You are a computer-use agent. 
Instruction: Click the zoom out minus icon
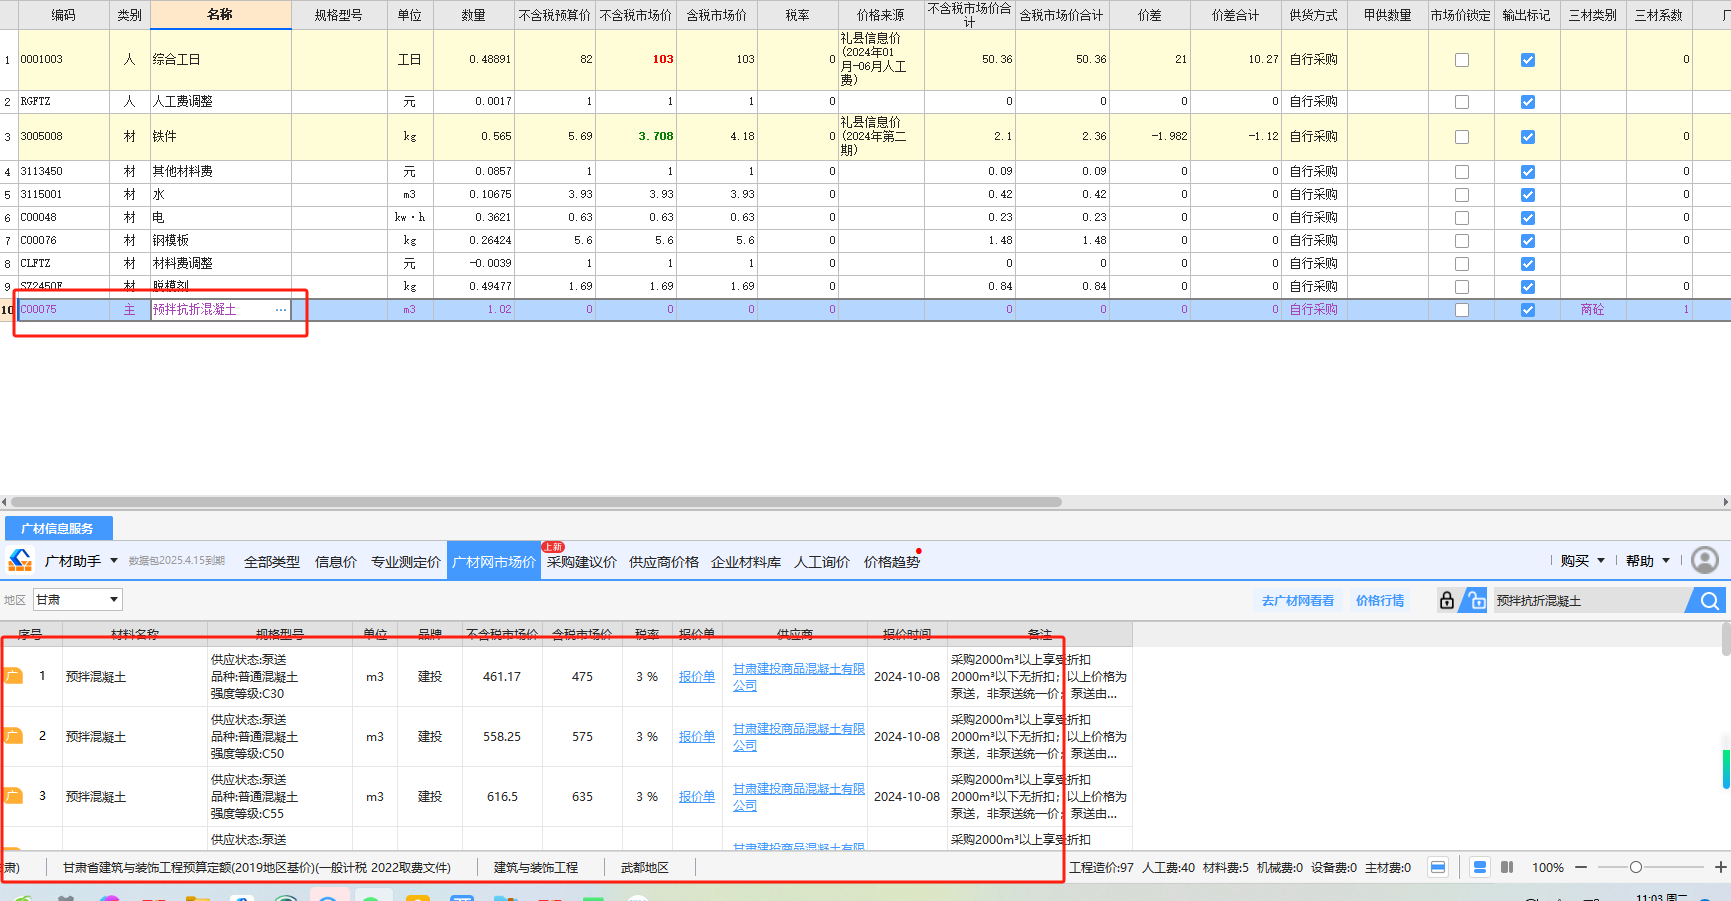pos(1581,867)
